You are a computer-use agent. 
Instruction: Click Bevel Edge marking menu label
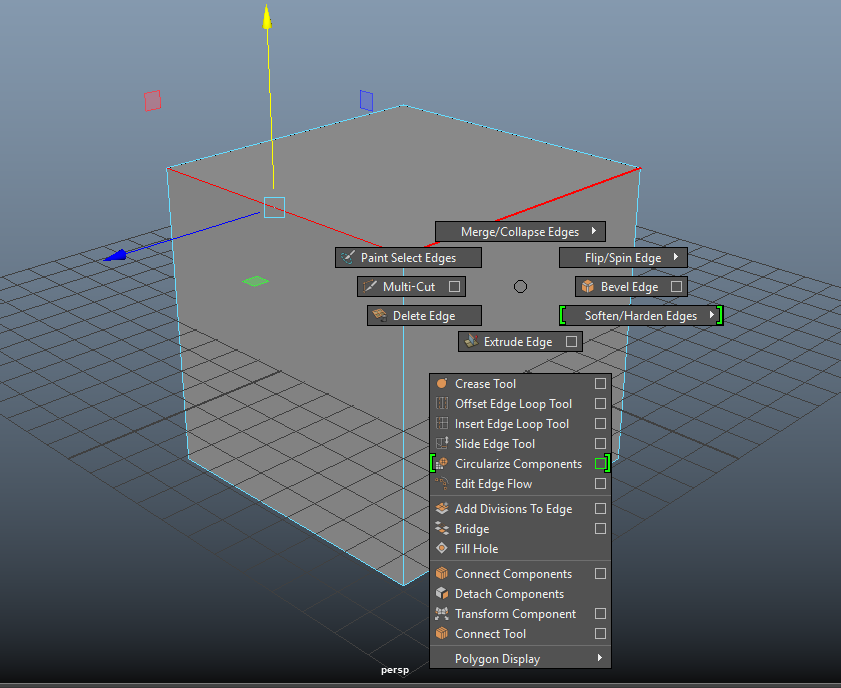pos(629,287)
